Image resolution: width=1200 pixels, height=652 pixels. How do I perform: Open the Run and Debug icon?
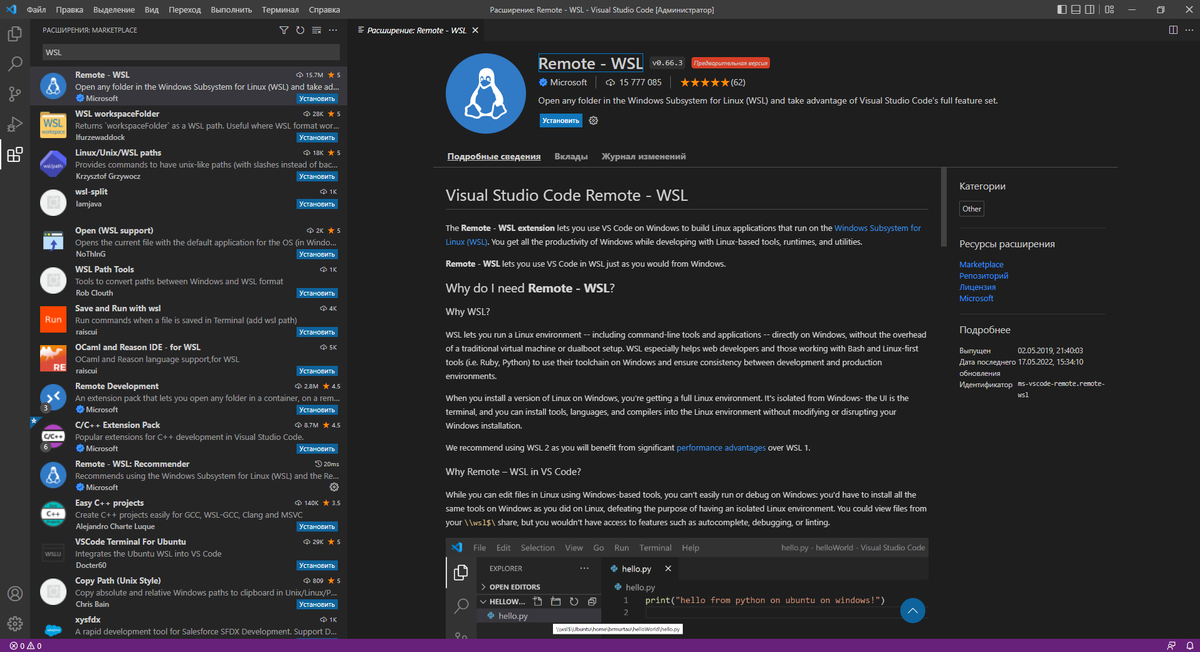click(x=14, y=122)
